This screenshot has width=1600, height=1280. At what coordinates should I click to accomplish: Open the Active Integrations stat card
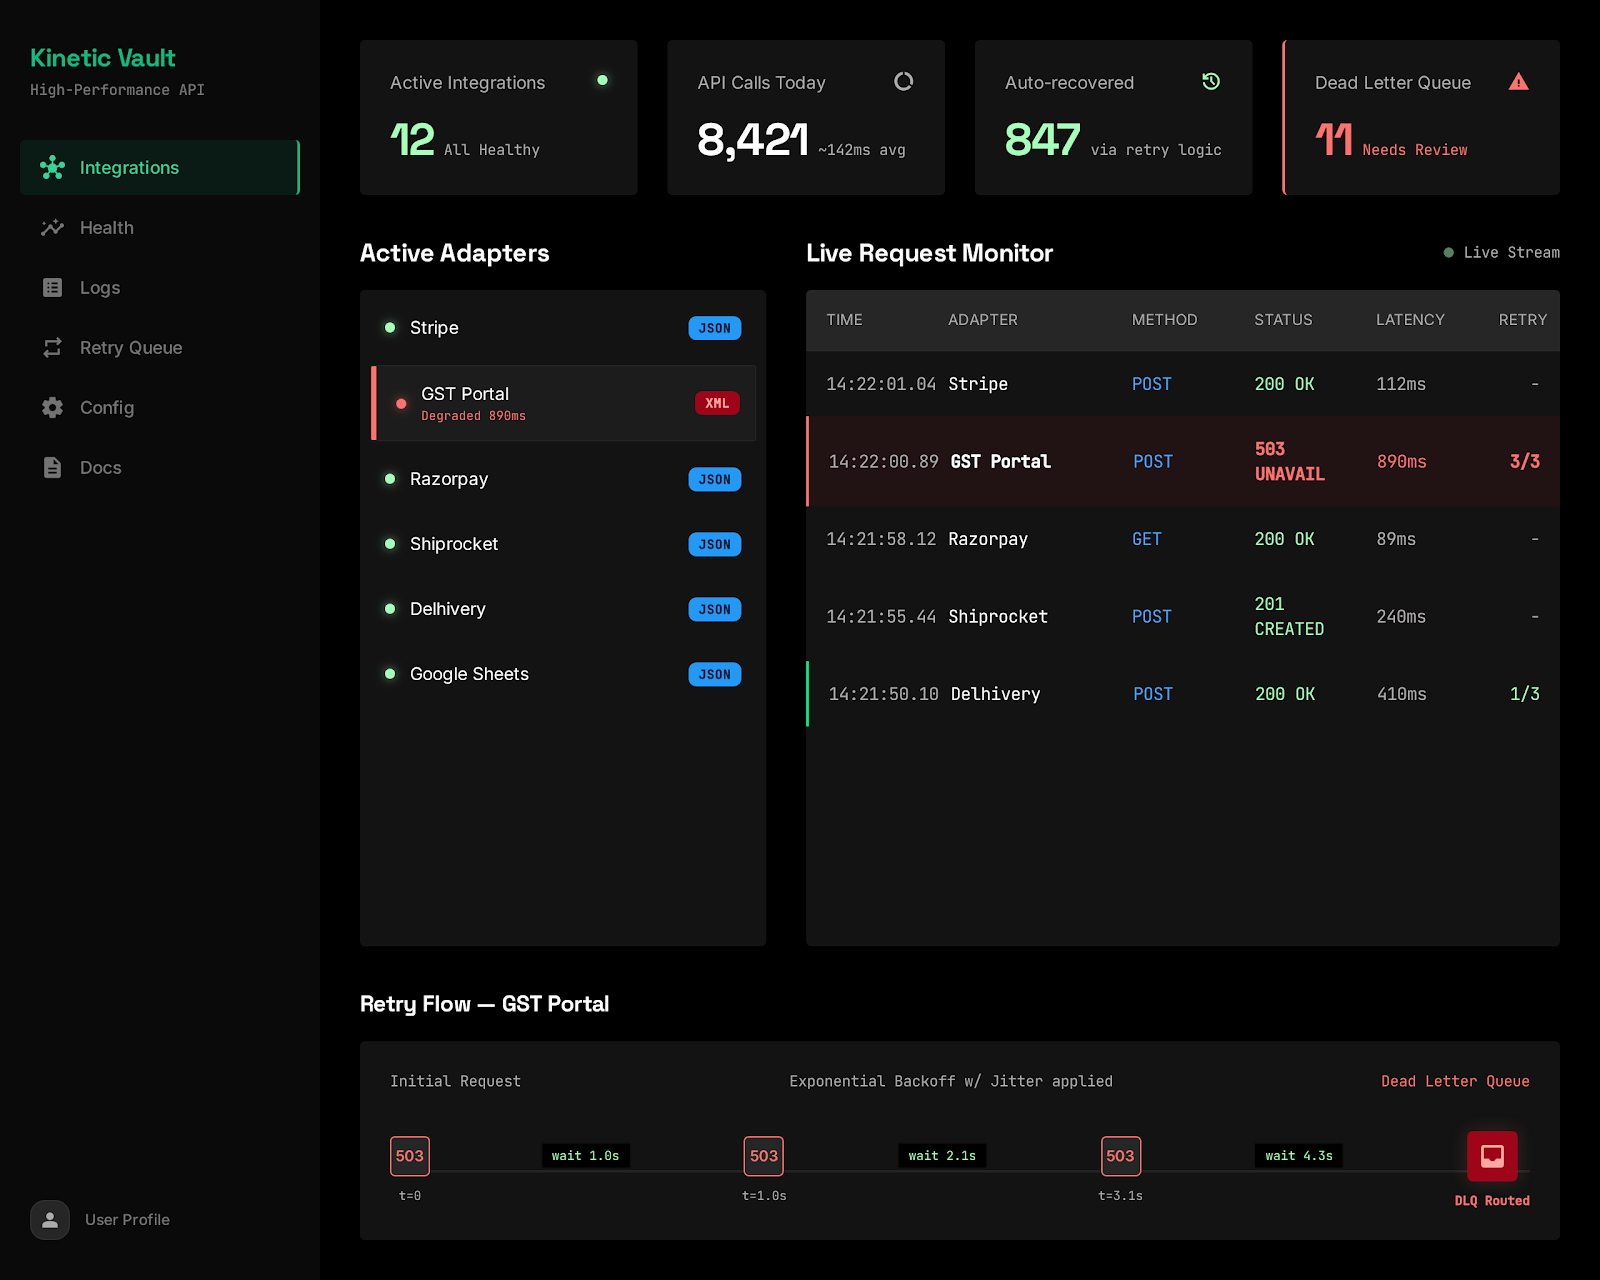click(x=499, y=117)
